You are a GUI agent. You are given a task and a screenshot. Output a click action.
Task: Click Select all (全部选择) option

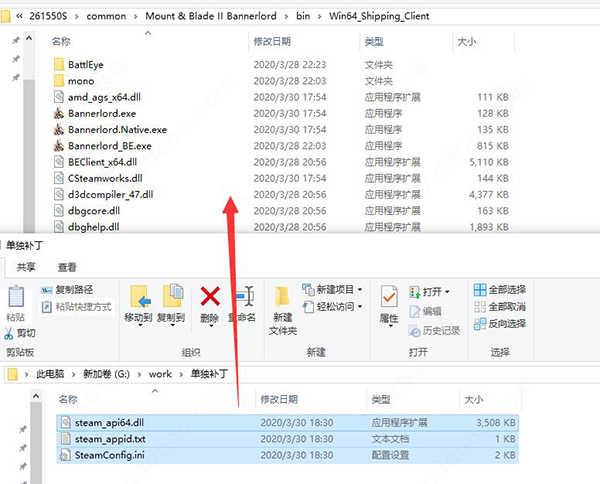coord(499,290)
